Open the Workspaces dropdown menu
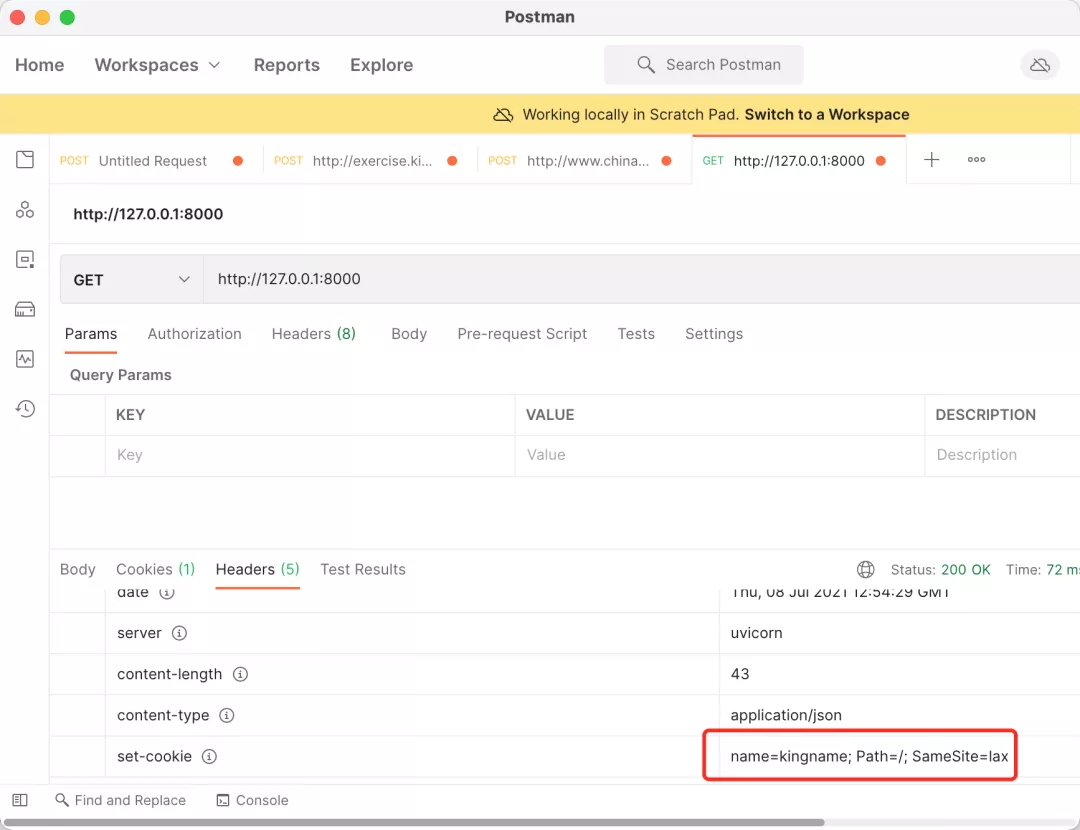 [x=158, y=65]
